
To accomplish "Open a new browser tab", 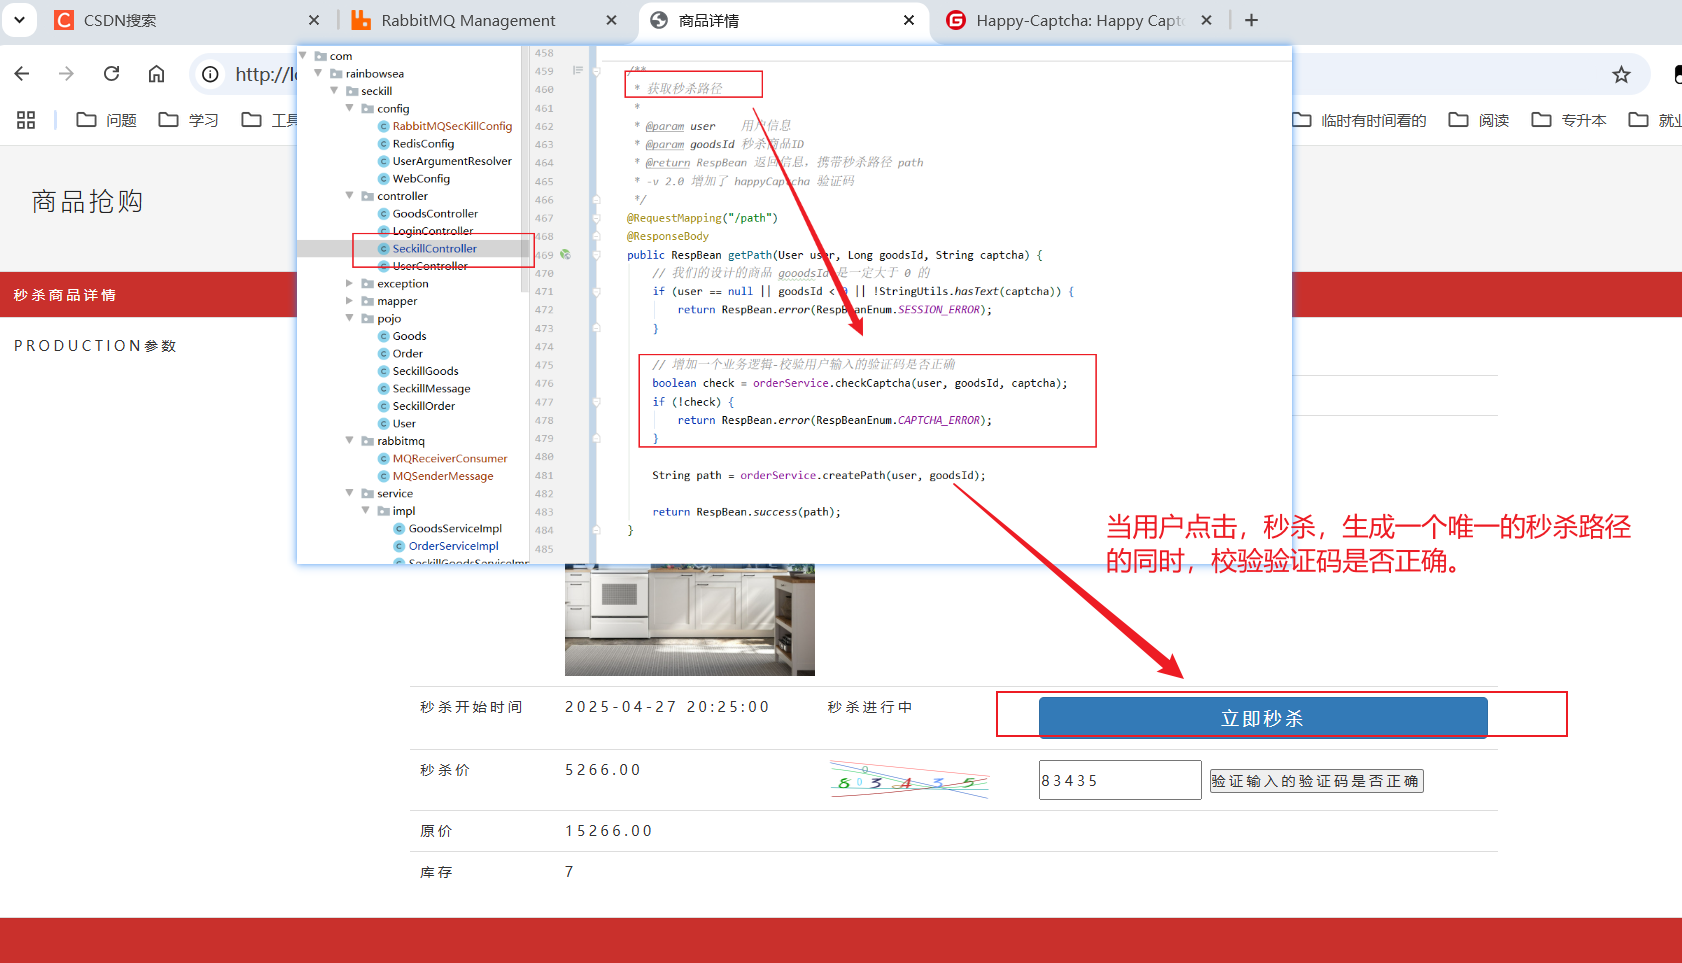I will pyautogui.click(x=1251, y=20).
